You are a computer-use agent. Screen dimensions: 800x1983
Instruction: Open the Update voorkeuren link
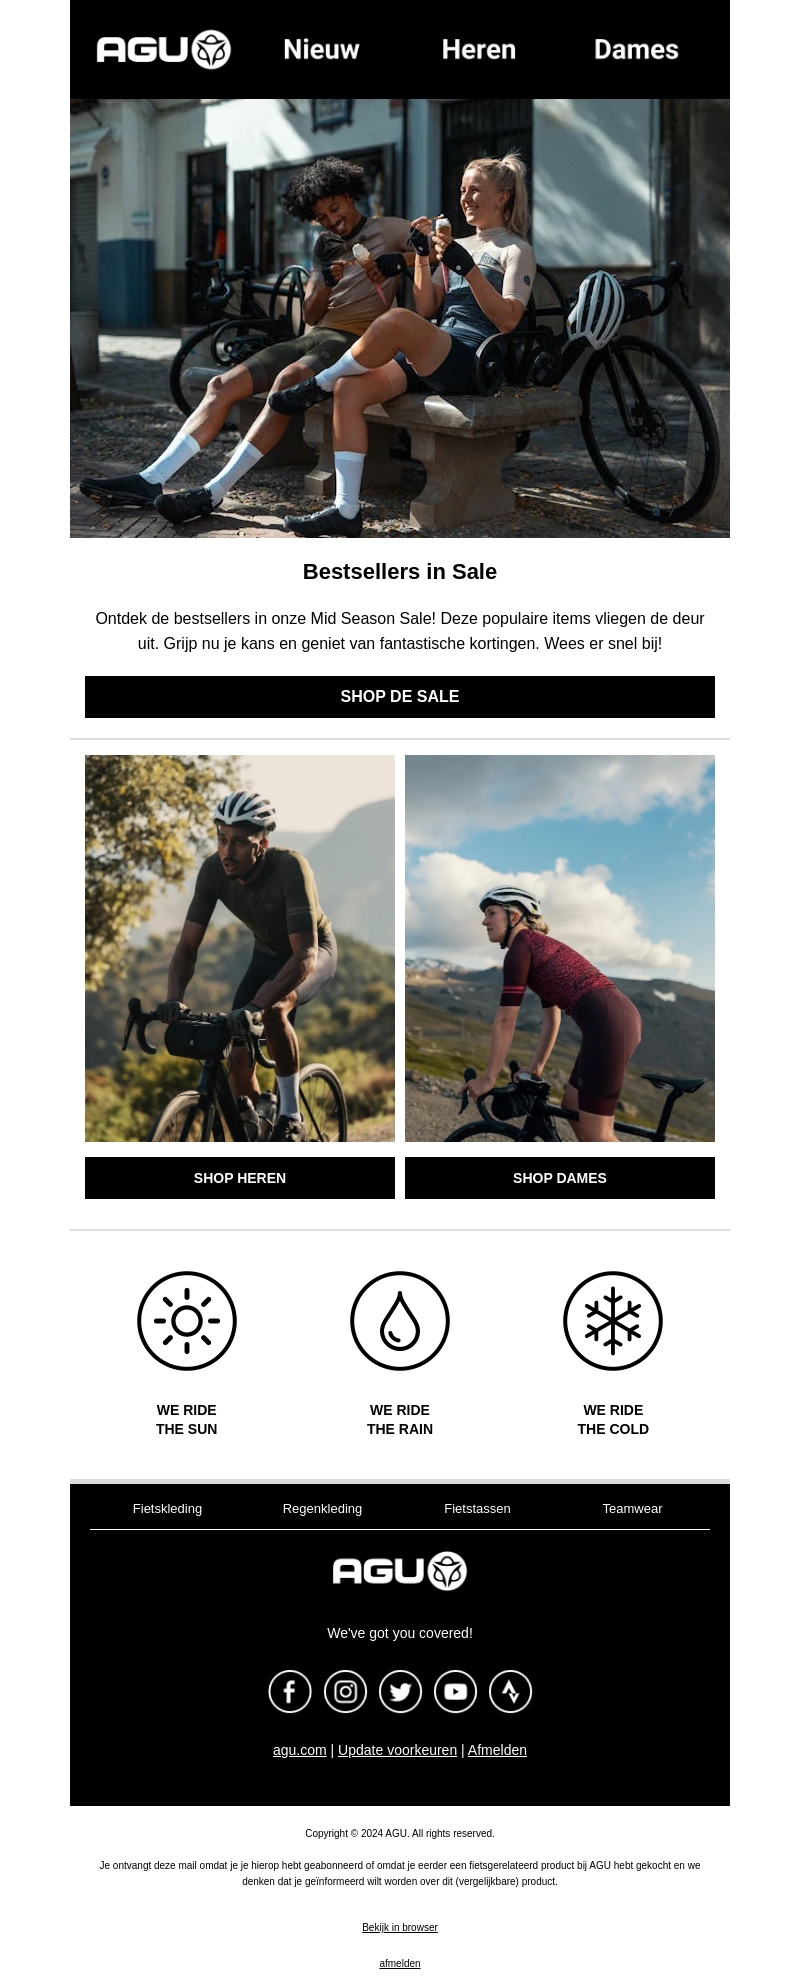point(397,1750)
